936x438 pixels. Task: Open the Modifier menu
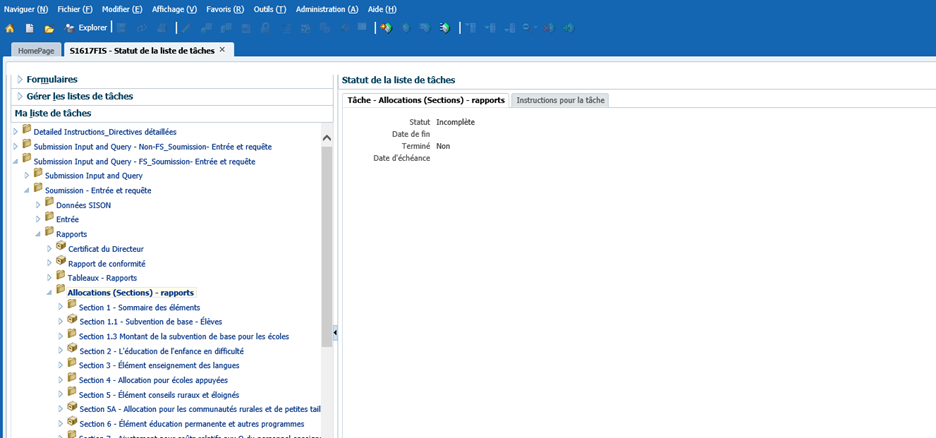coord(122,10)
